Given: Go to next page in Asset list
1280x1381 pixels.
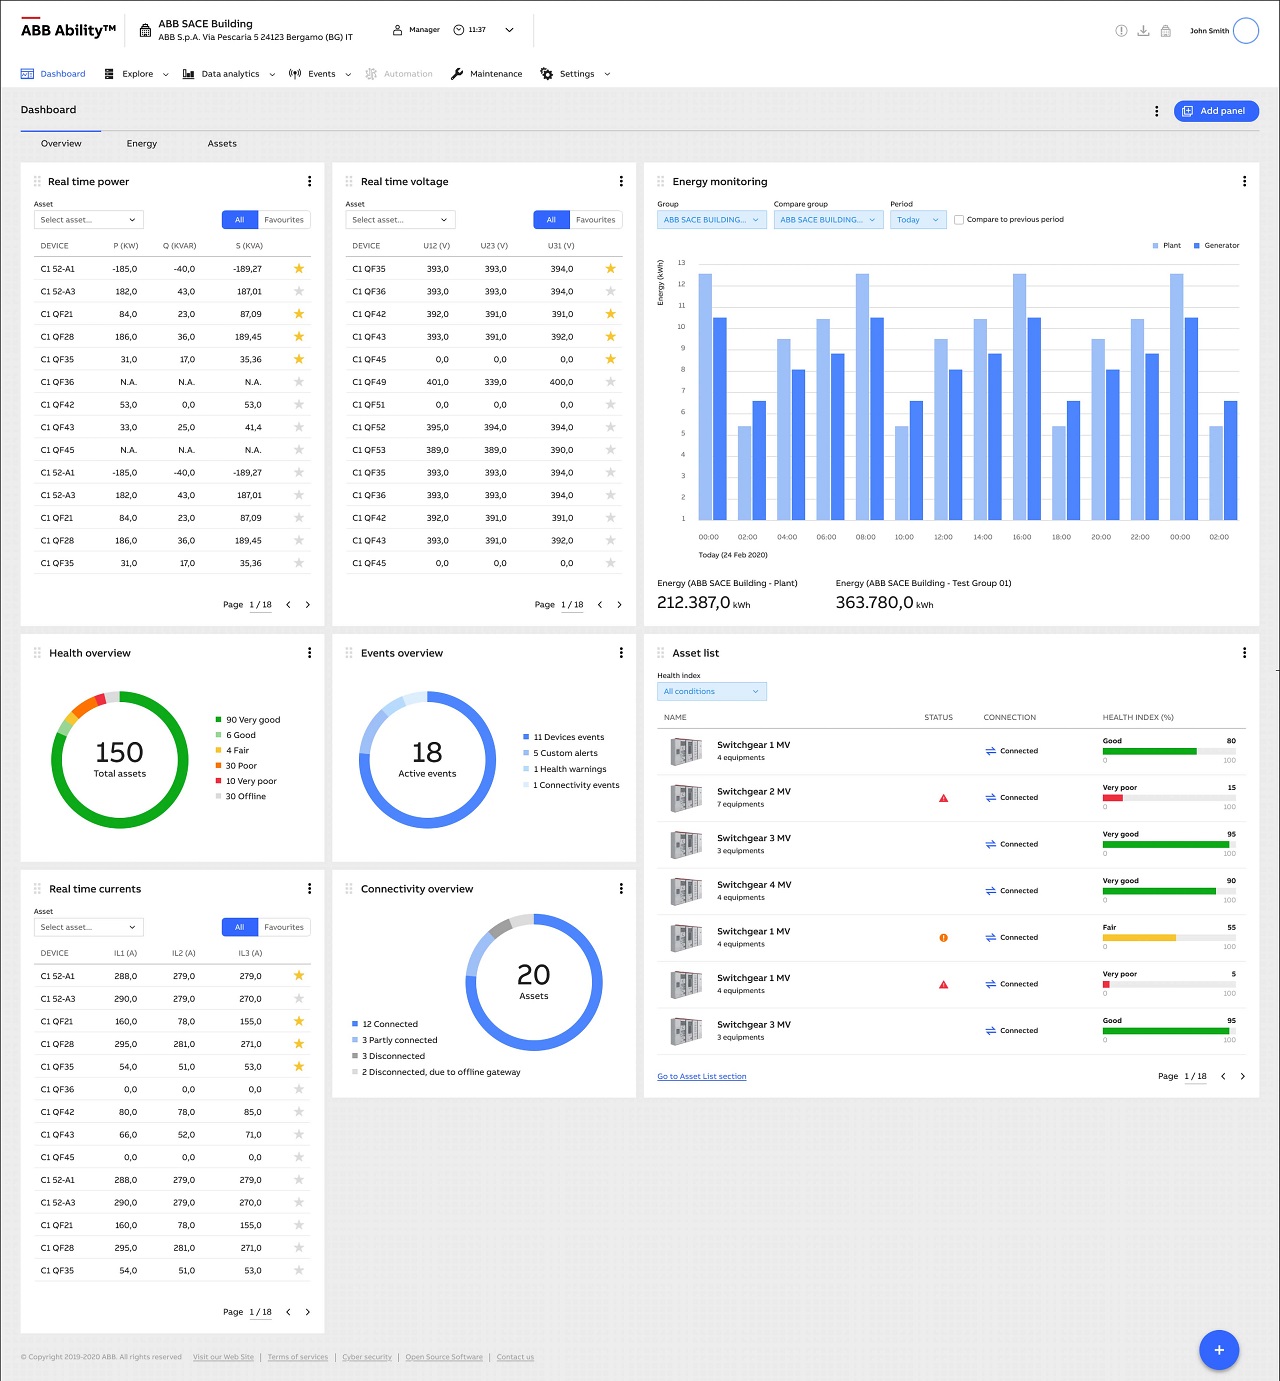Looking at the screenshot, I should pyautogui.click(x=1243, y=1077).
